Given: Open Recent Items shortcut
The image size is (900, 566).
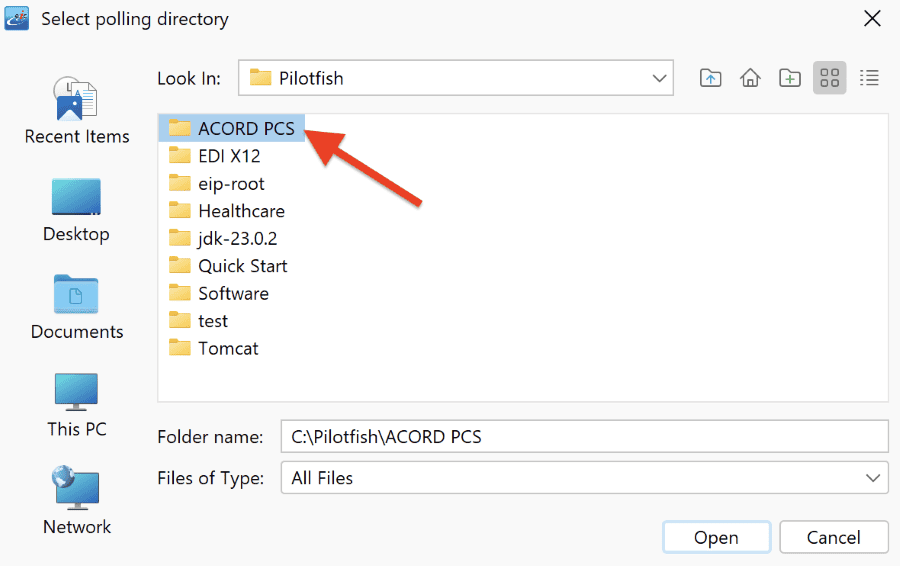Looking at the screenshot, I should [77, 111].
